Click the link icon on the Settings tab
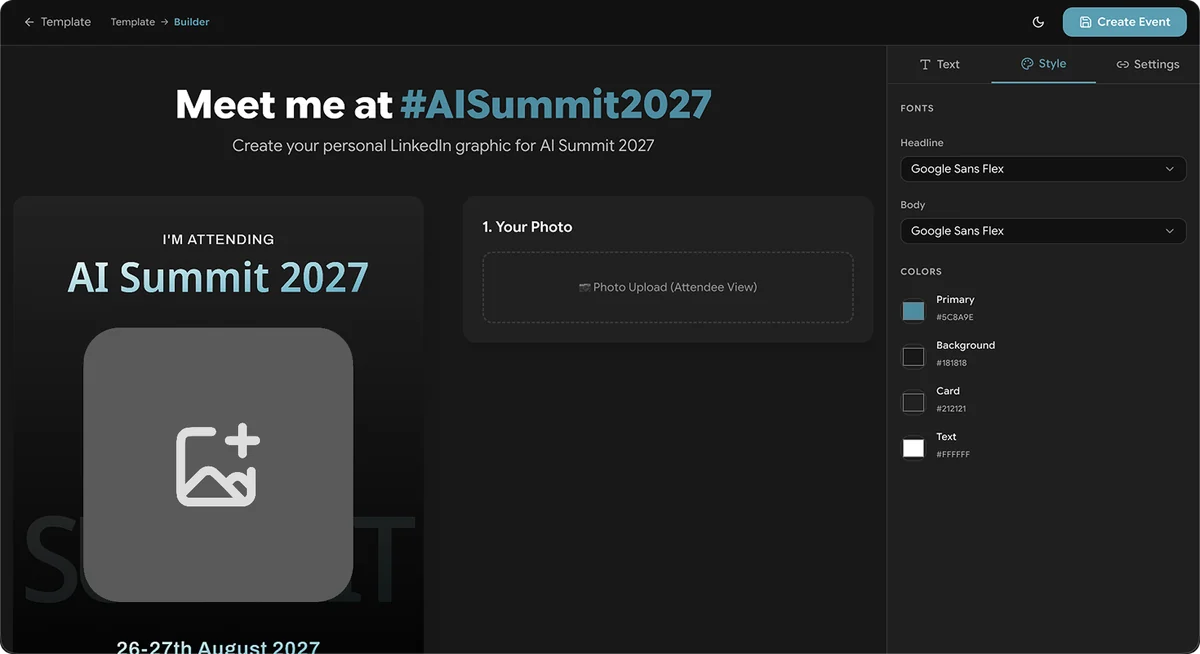 click(x=1122, y=64)
